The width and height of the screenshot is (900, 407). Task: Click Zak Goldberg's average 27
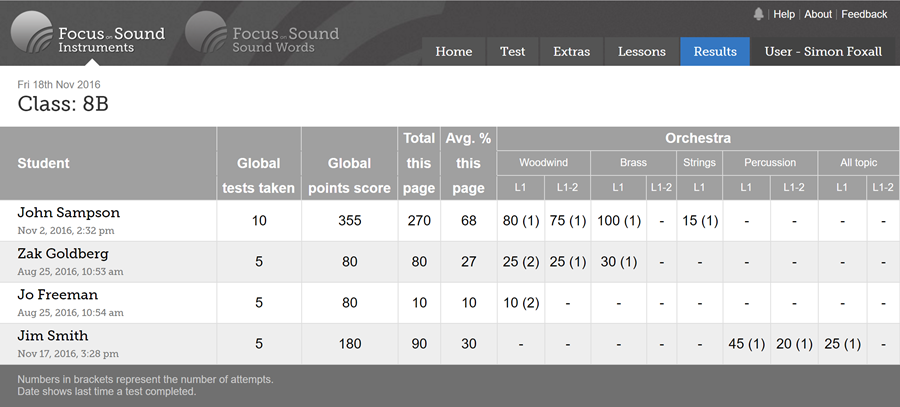pyautogui.click(x=468, y=262)
